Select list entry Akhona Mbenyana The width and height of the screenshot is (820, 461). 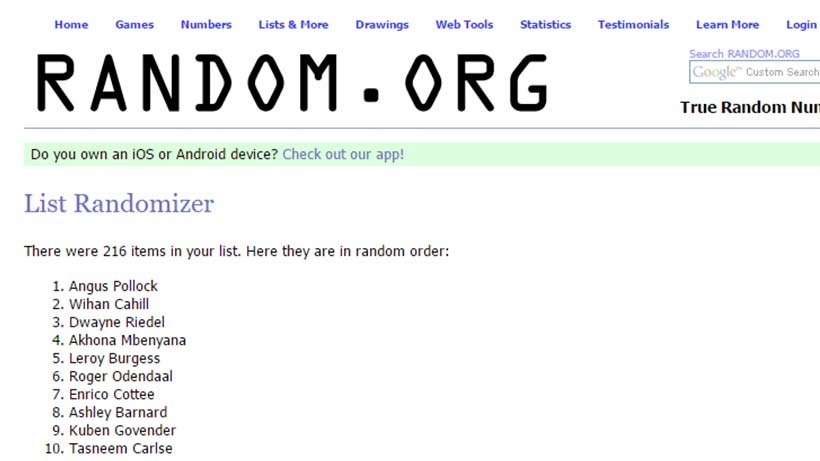(x=127, y=340)
